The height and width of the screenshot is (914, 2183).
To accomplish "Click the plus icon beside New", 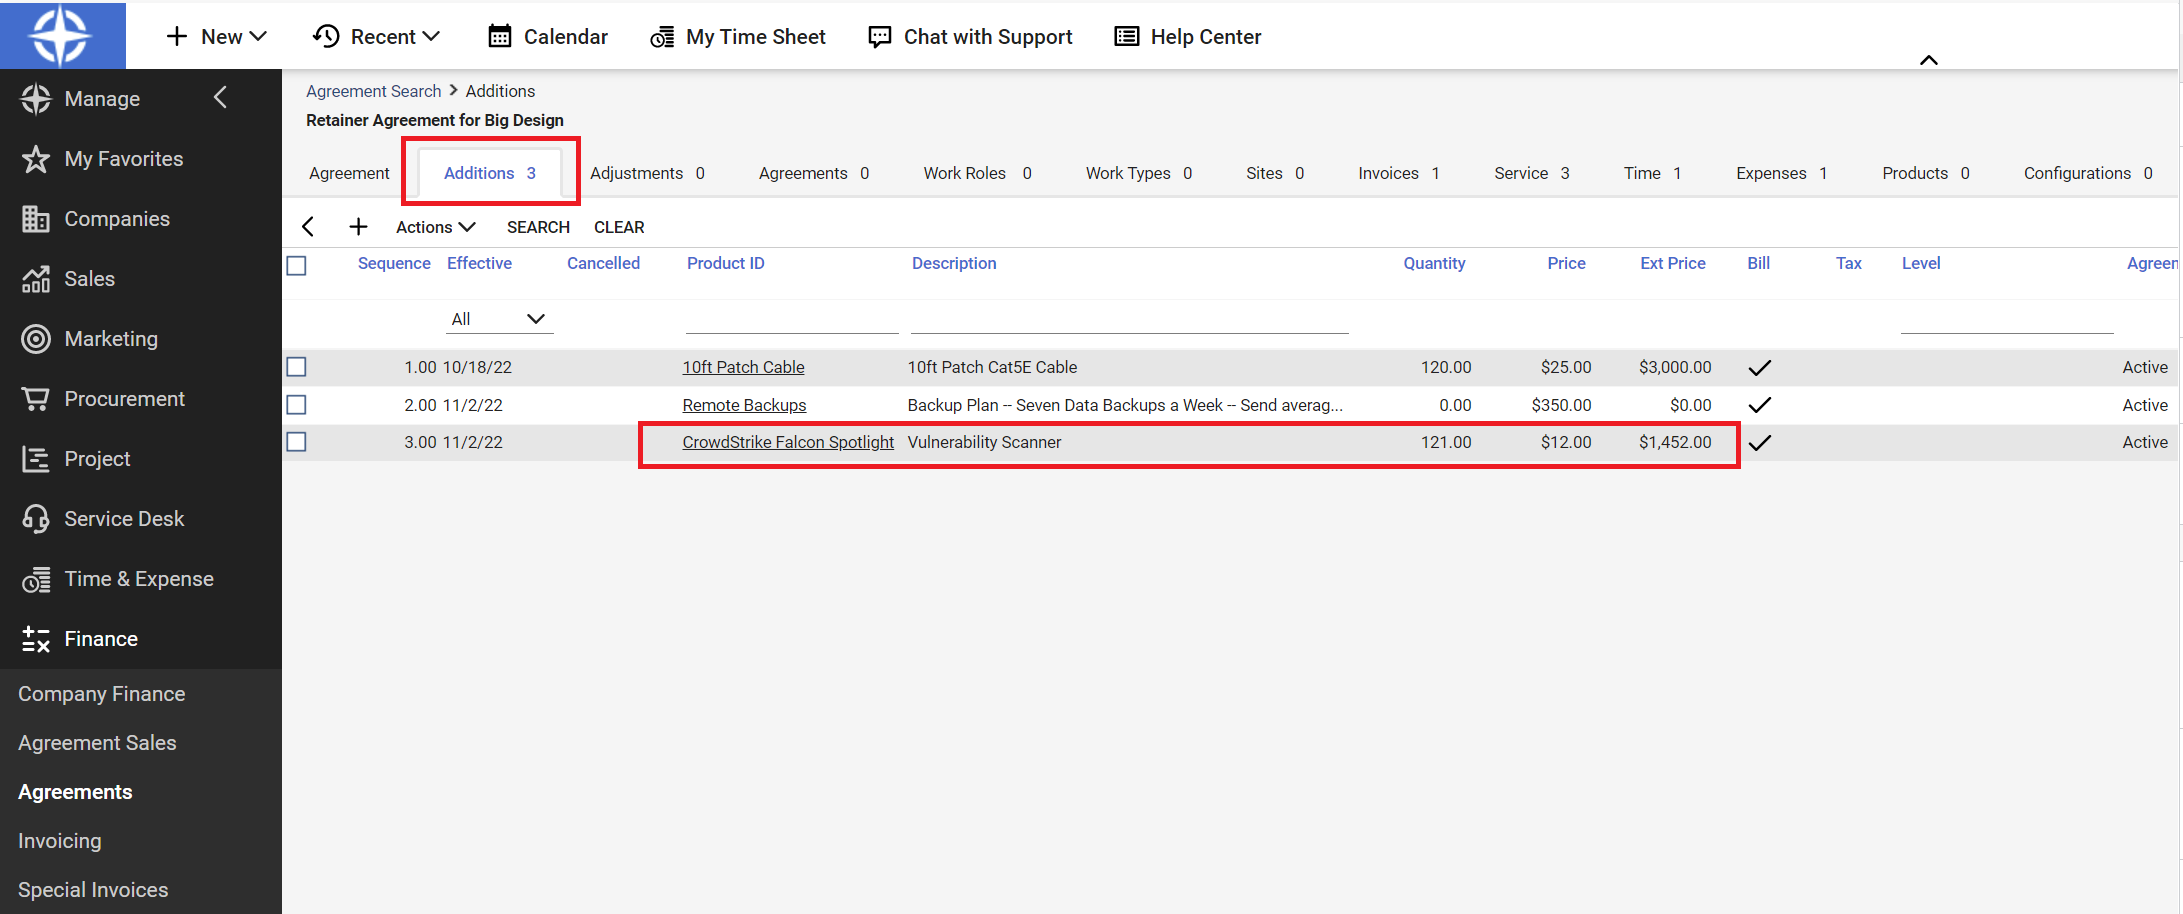I will coord(177,37).
